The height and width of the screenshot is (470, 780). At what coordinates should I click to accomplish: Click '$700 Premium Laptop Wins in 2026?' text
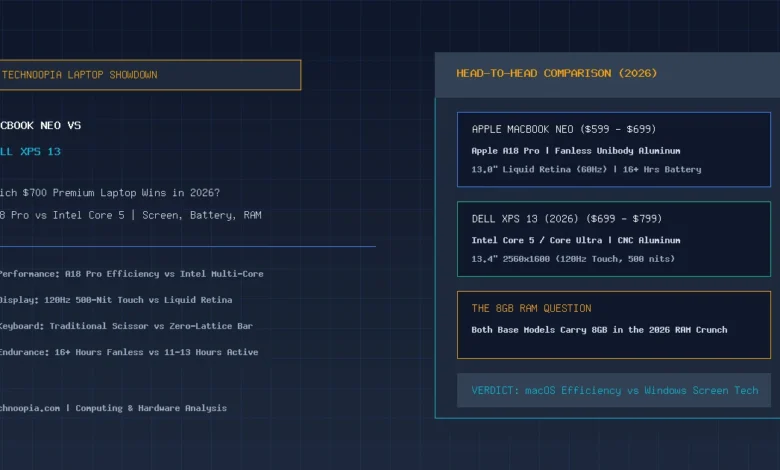[121, 192]
